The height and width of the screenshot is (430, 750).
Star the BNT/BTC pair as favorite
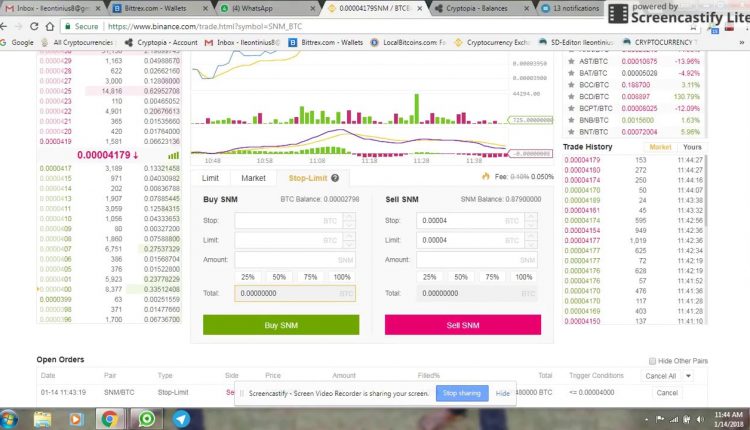[571, 132]
